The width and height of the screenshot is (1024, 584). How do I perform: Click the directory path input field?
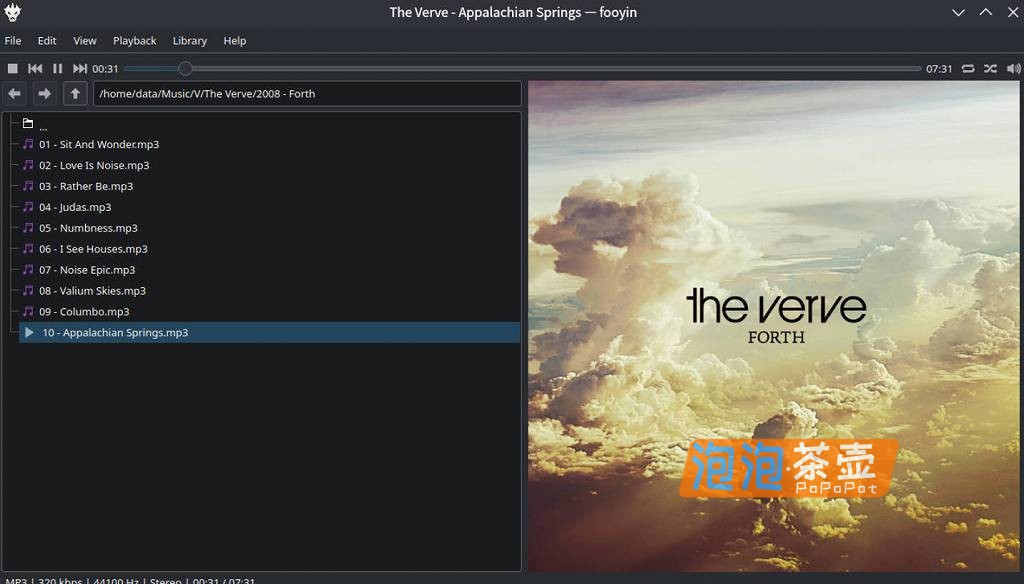[x=300, y=93]
